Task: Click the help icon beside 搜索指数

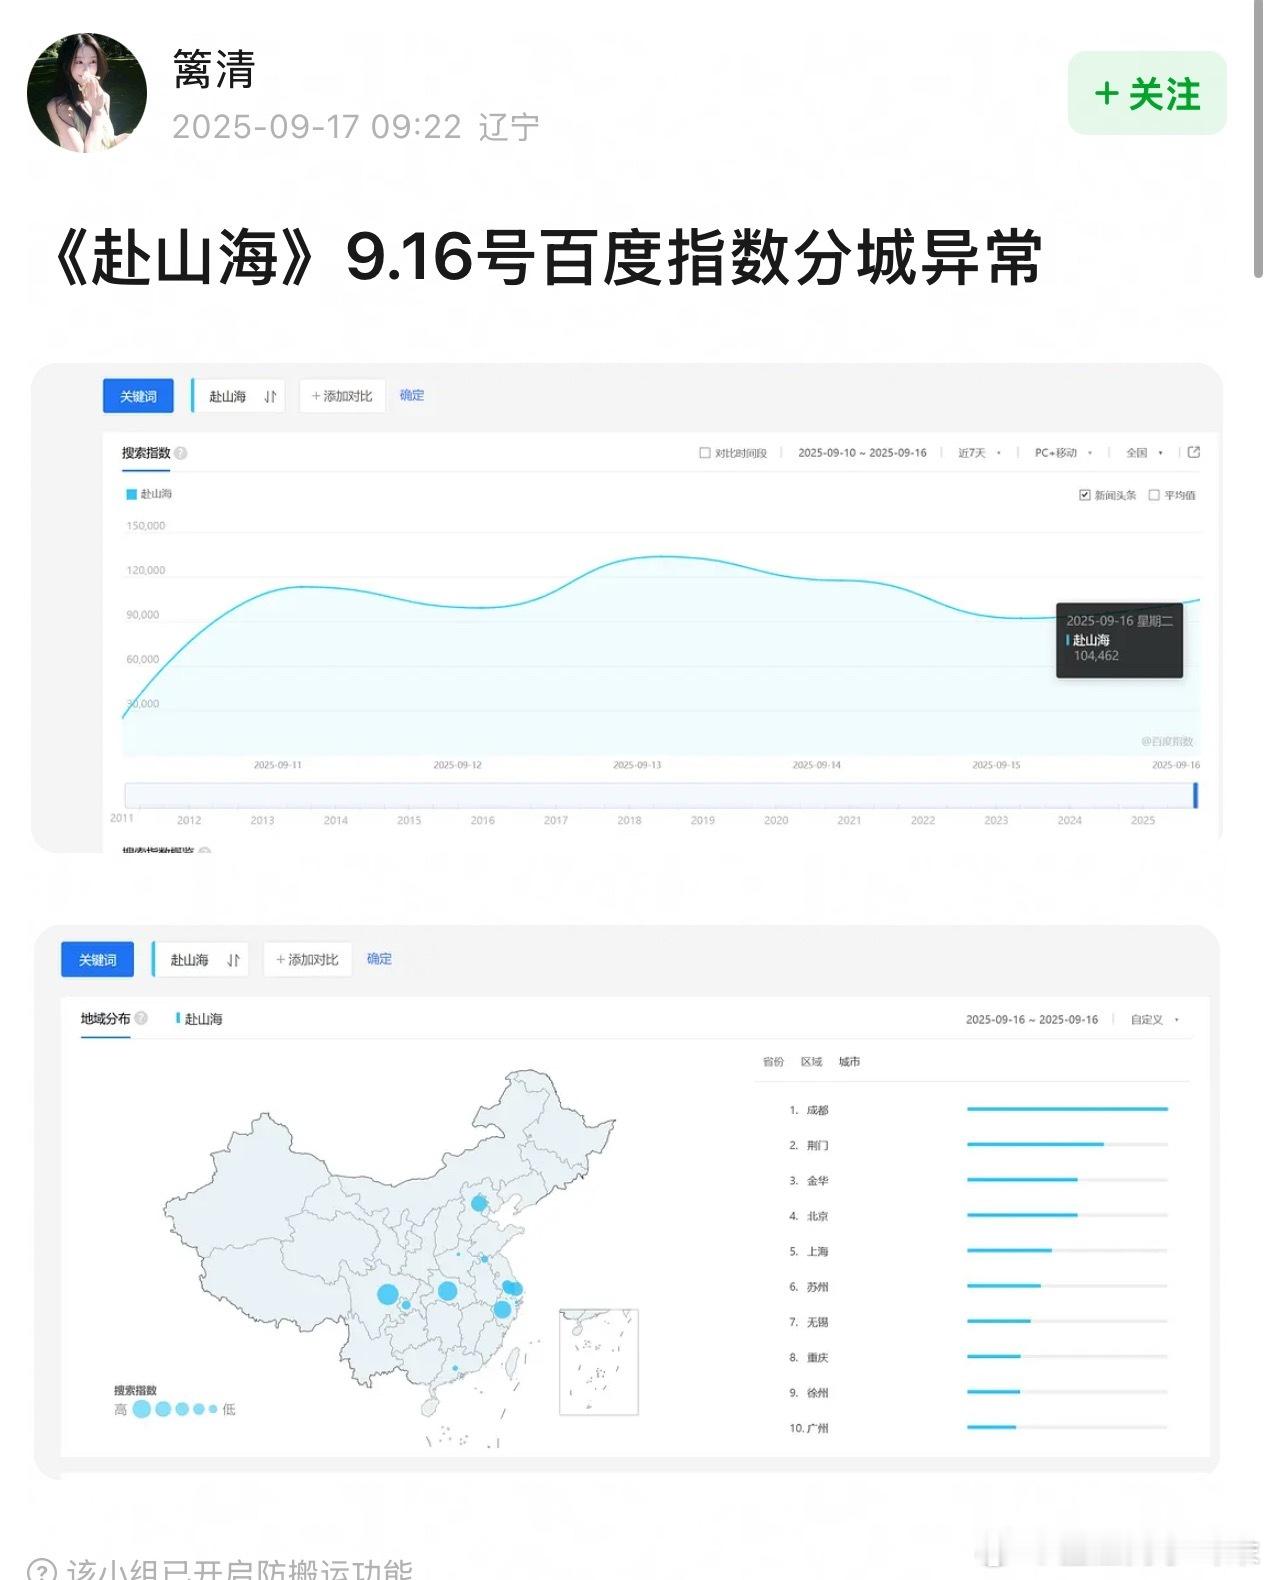Action: point(181,453)
